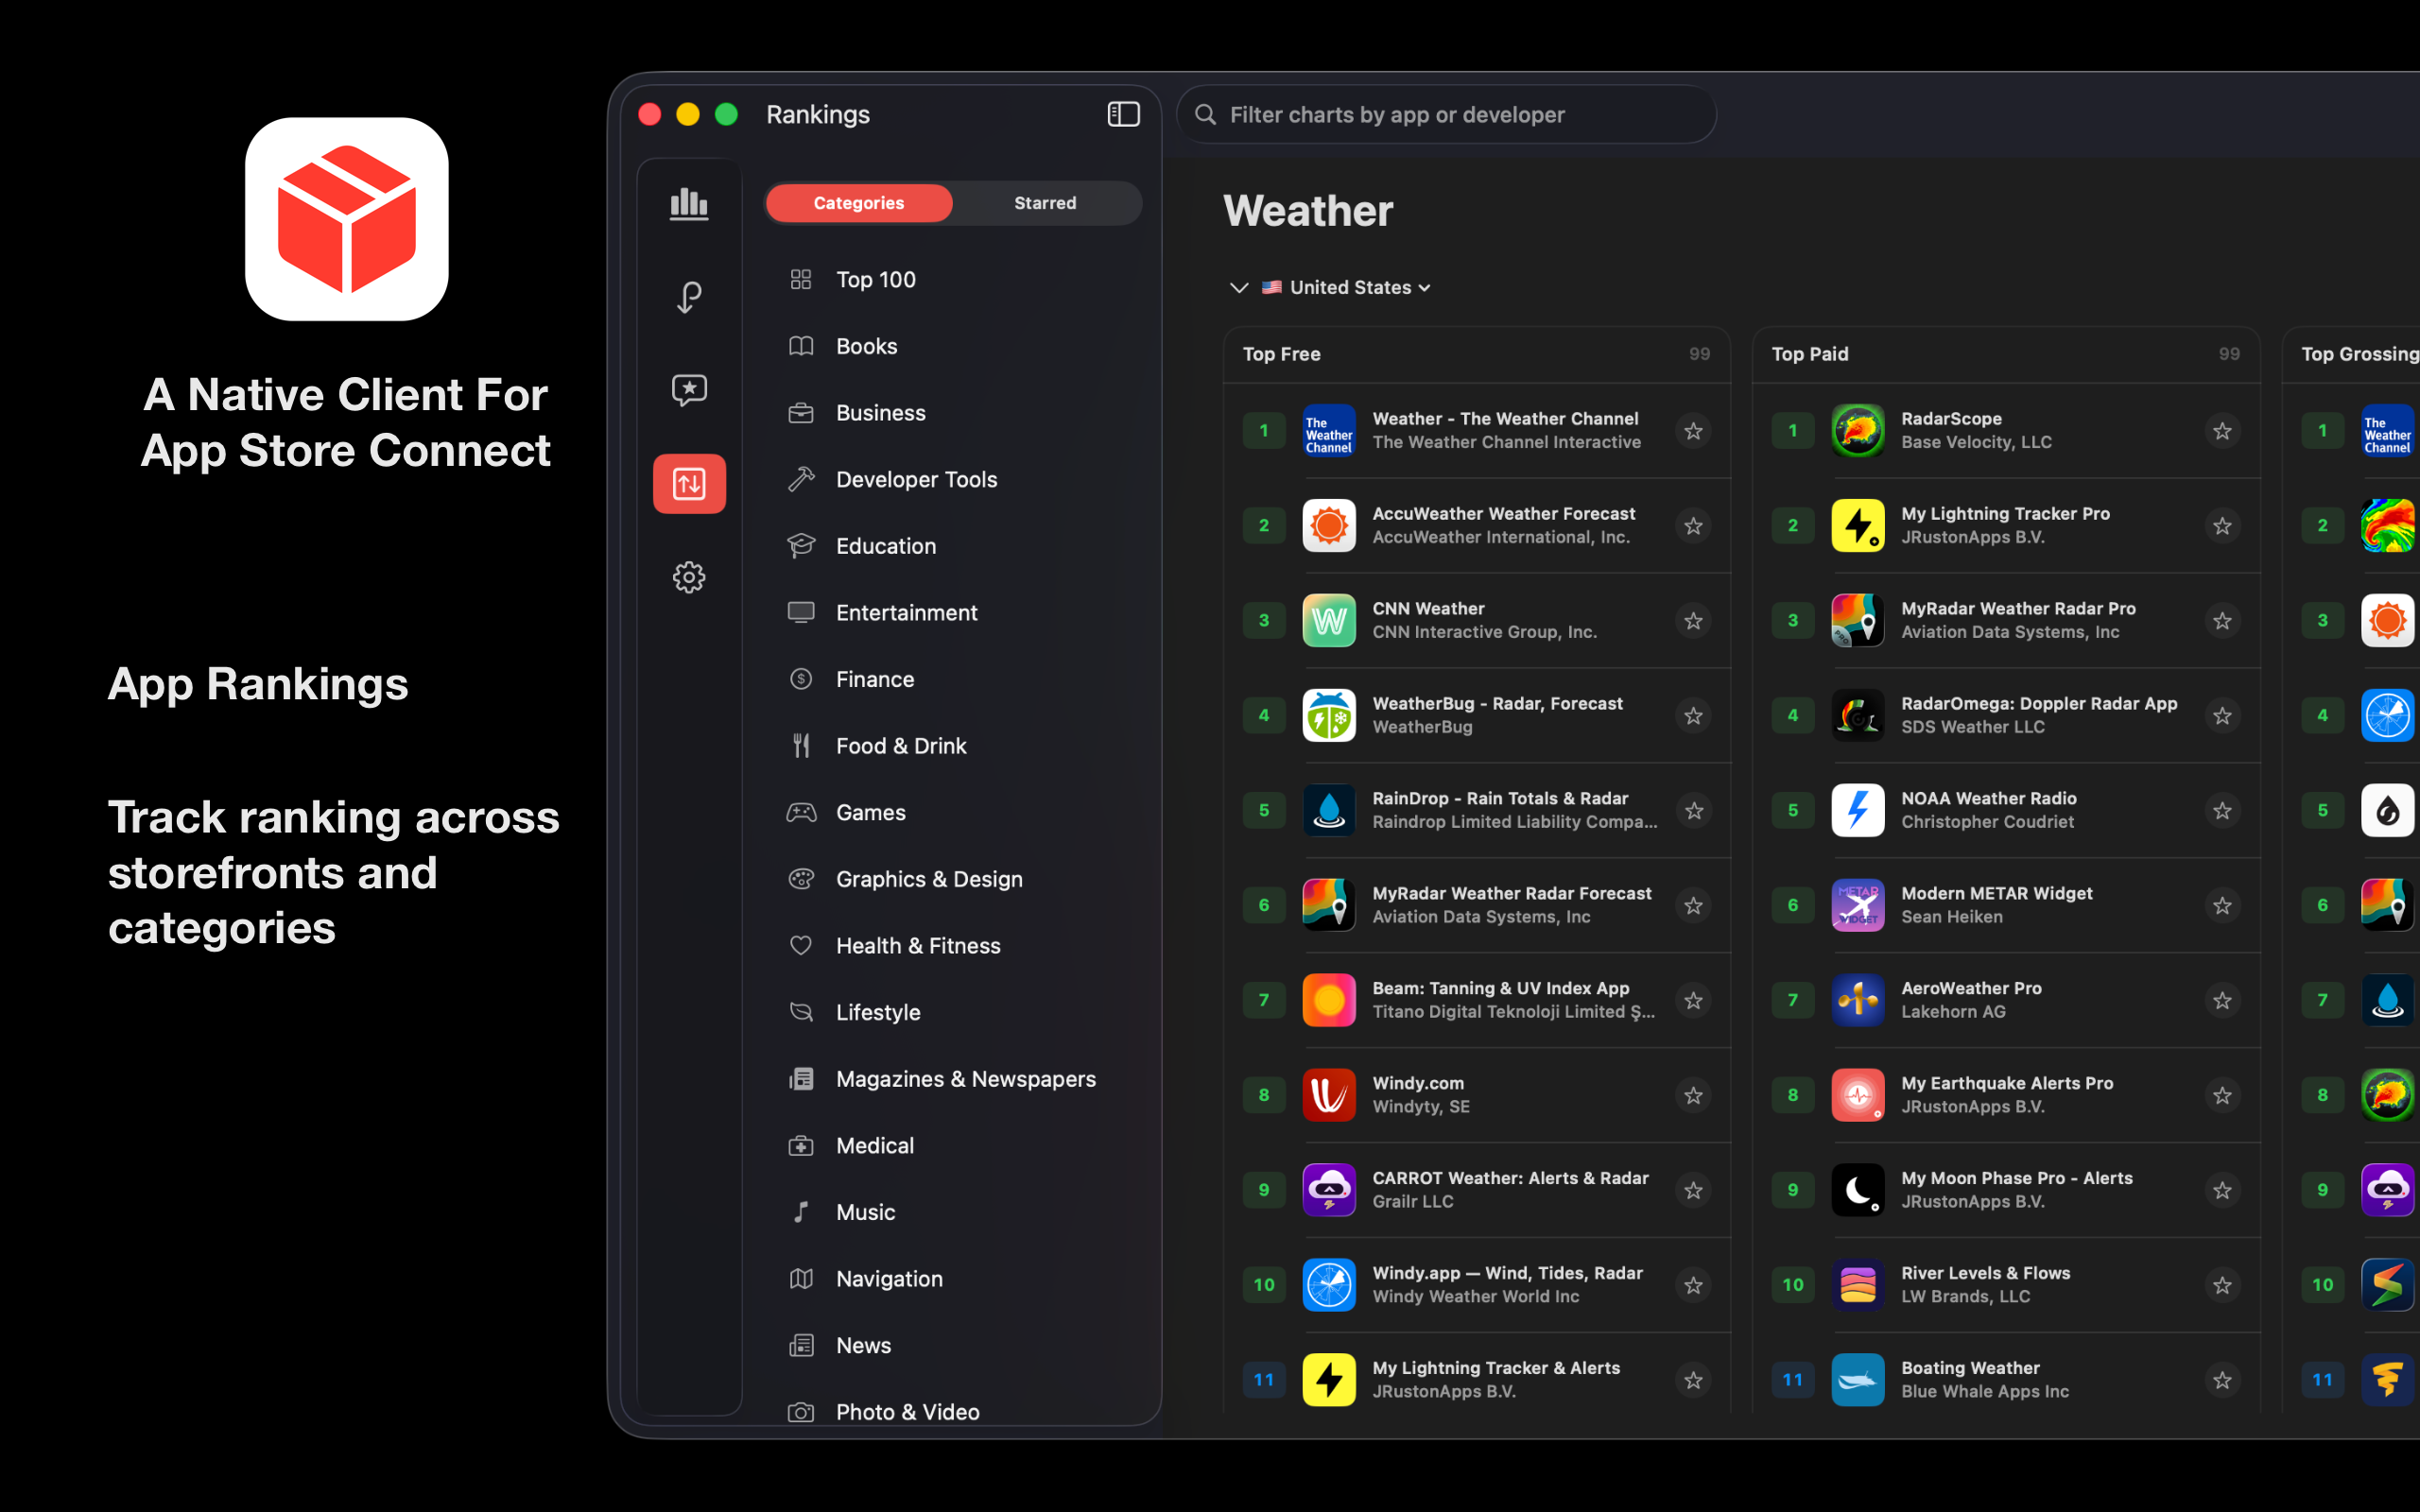Switch to the Starred tab
The width and height of the screenshot is (2420, 1512).
point(1045,203)
